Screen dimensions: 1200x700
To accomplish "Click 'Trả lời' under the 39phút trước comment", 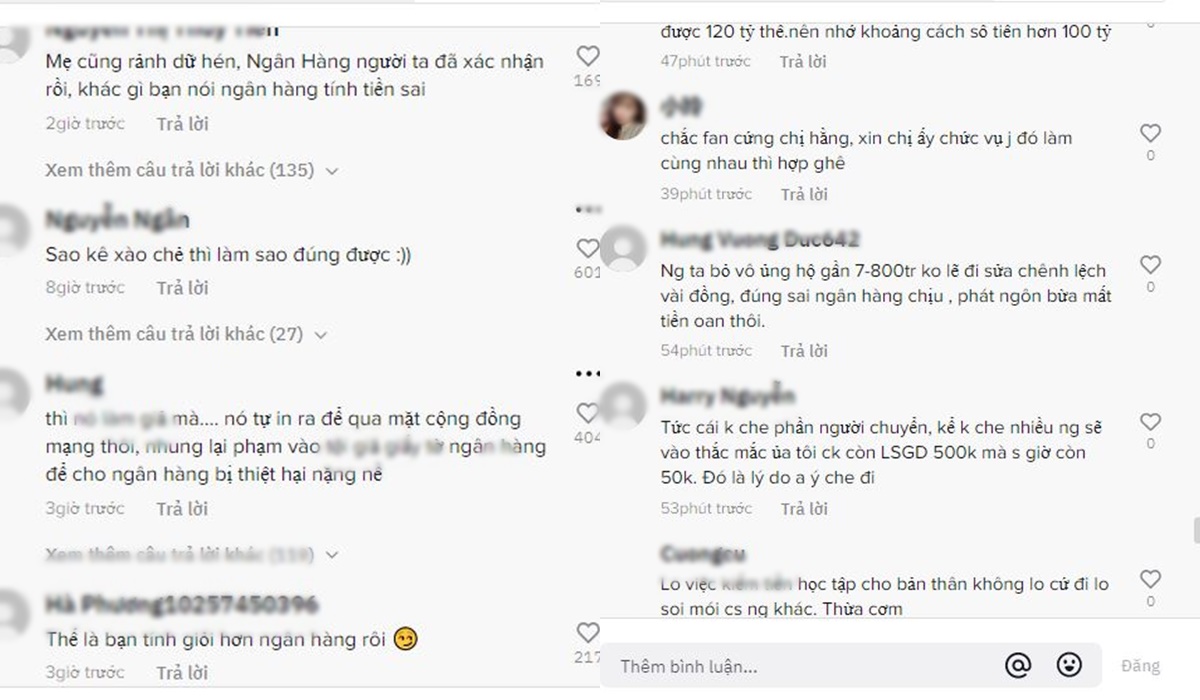I will (x=804, y=193).
